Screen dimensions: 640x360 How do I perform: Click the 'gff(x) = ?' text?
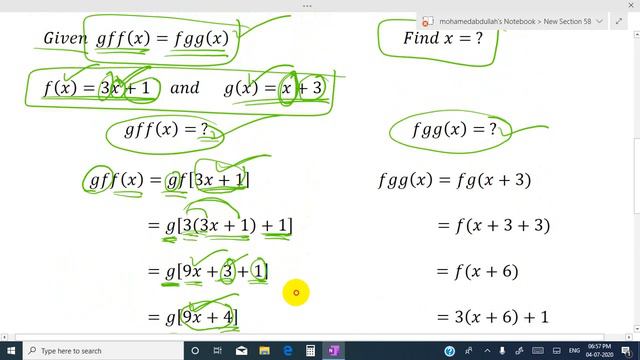pyautogui.click(x=167, y=130)
